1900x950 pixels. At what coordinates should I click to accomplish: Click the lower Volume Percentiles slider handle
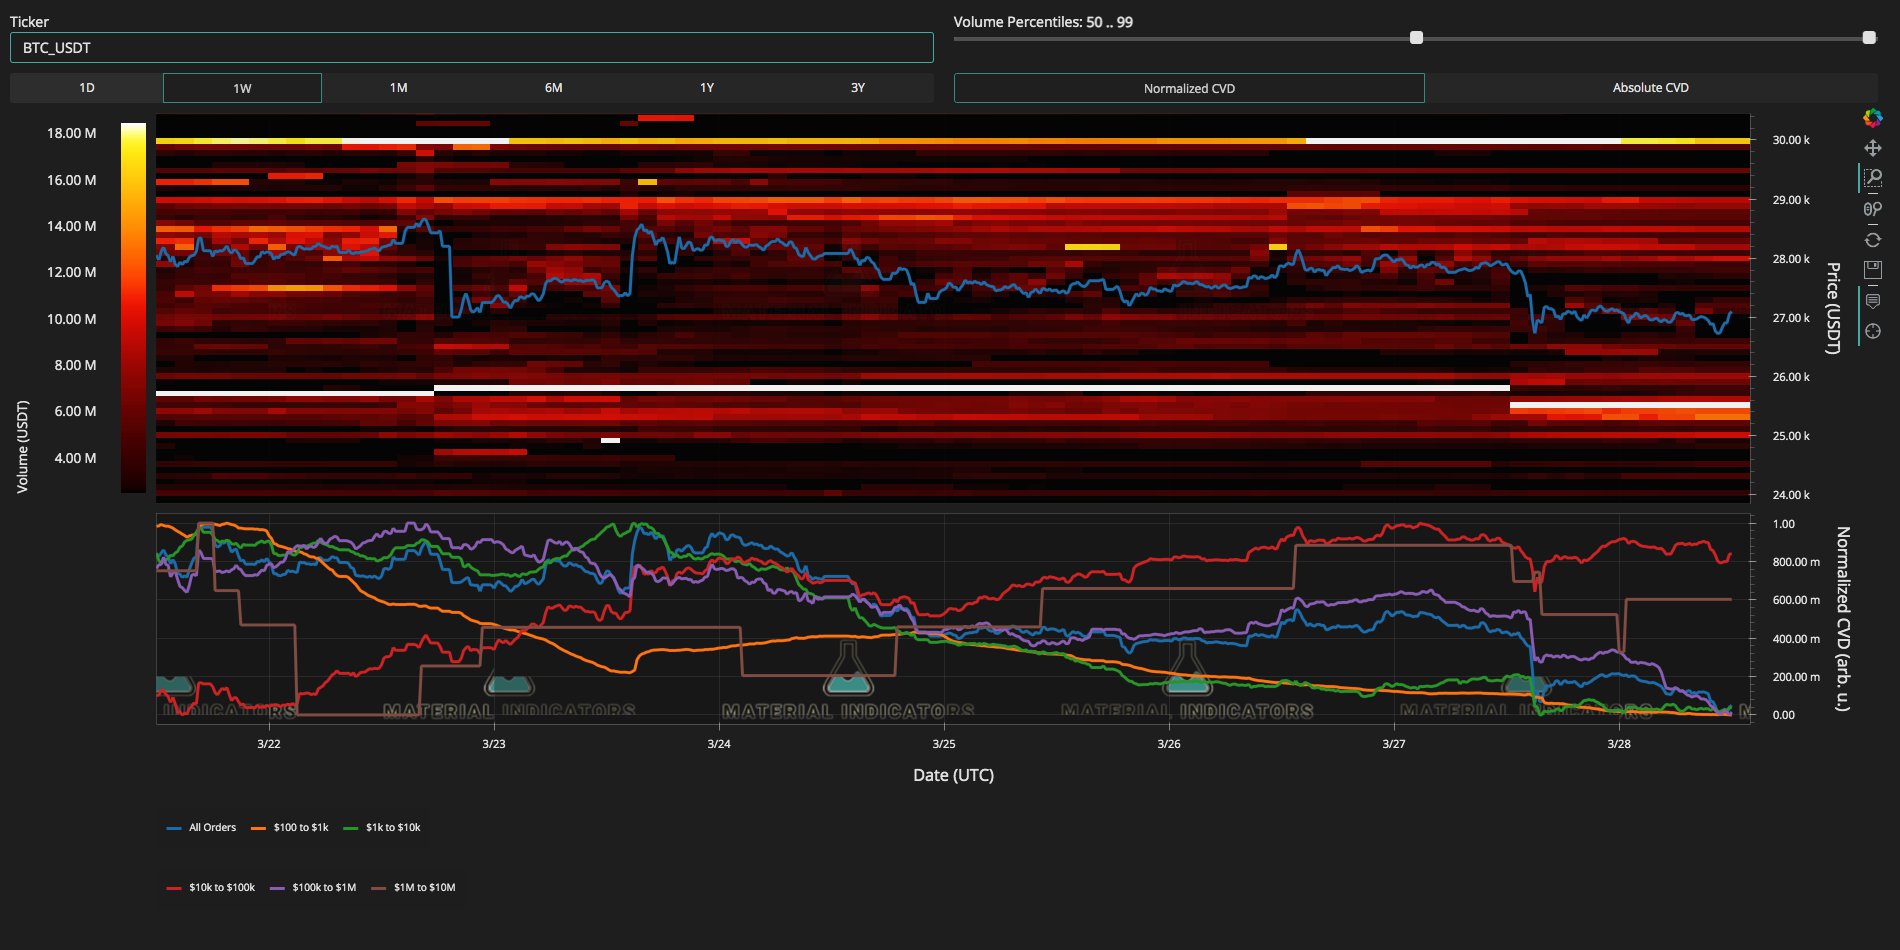pyautogui.click(x=1416, y=38)
